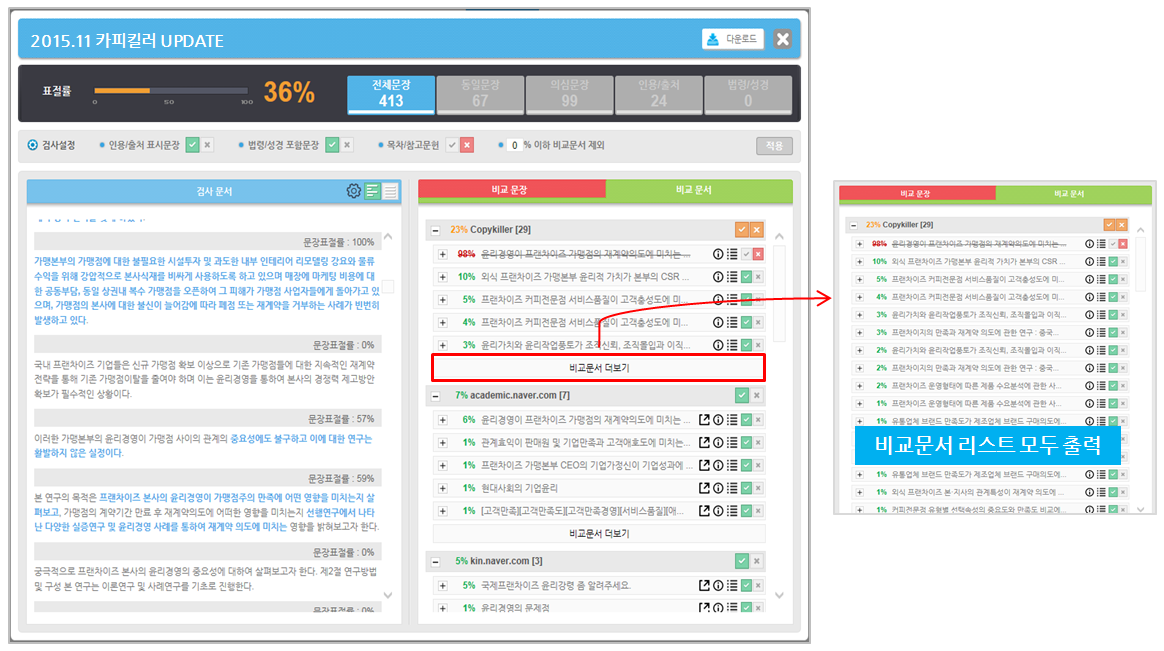1164x651 pixels.
Task: Select the 법령/성경 0 tab
Action: point(748,94)
